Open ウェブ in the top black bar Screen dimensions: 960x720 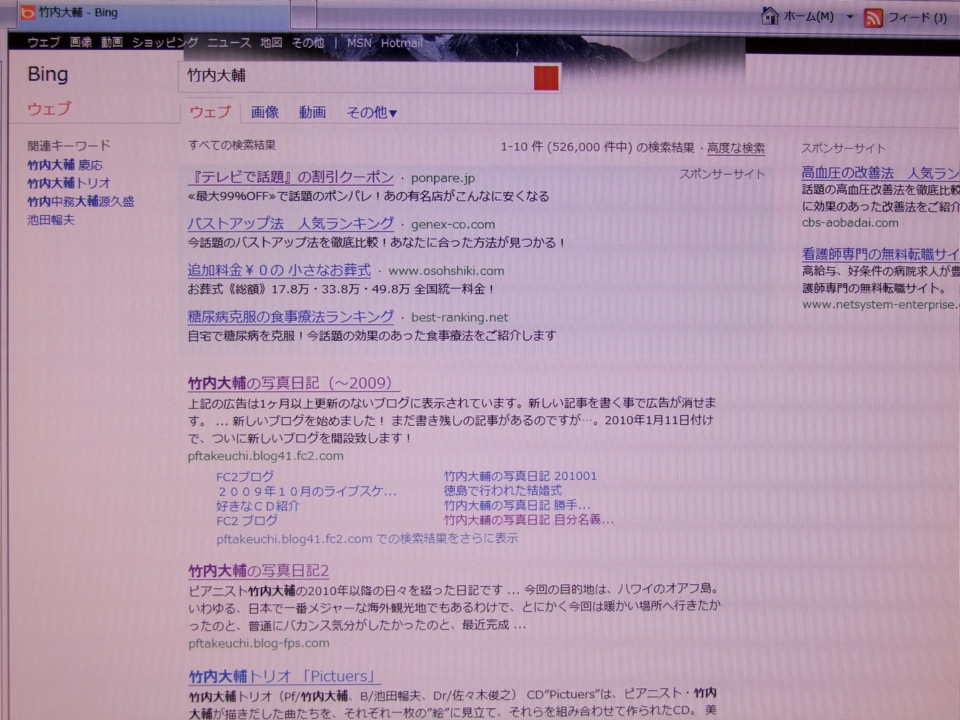43,42
